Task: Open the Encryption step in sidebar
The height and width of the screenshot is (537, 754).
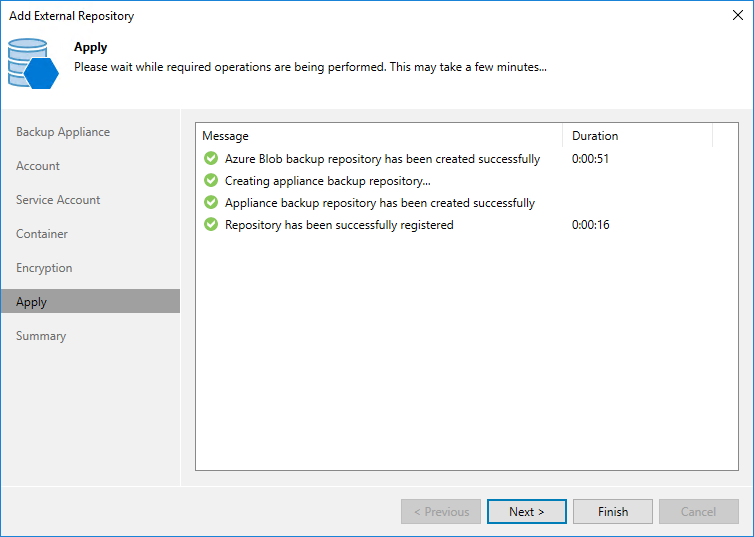Action: click(44, 268)
